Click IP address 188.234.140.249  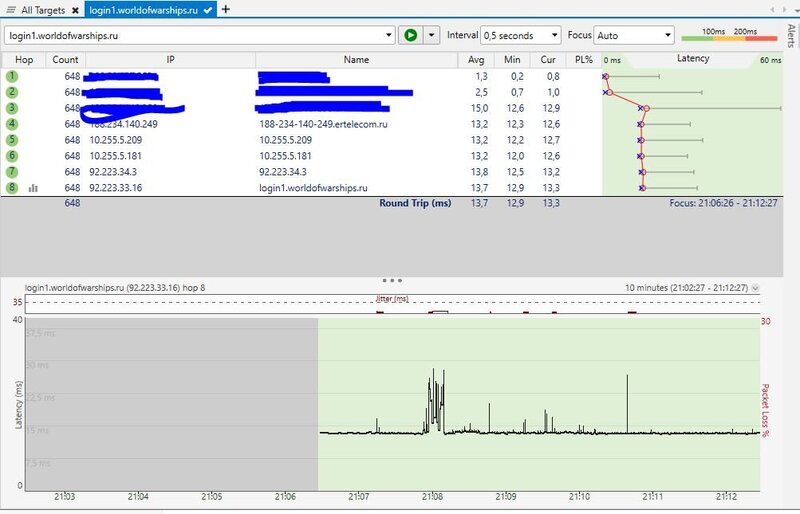123,124
